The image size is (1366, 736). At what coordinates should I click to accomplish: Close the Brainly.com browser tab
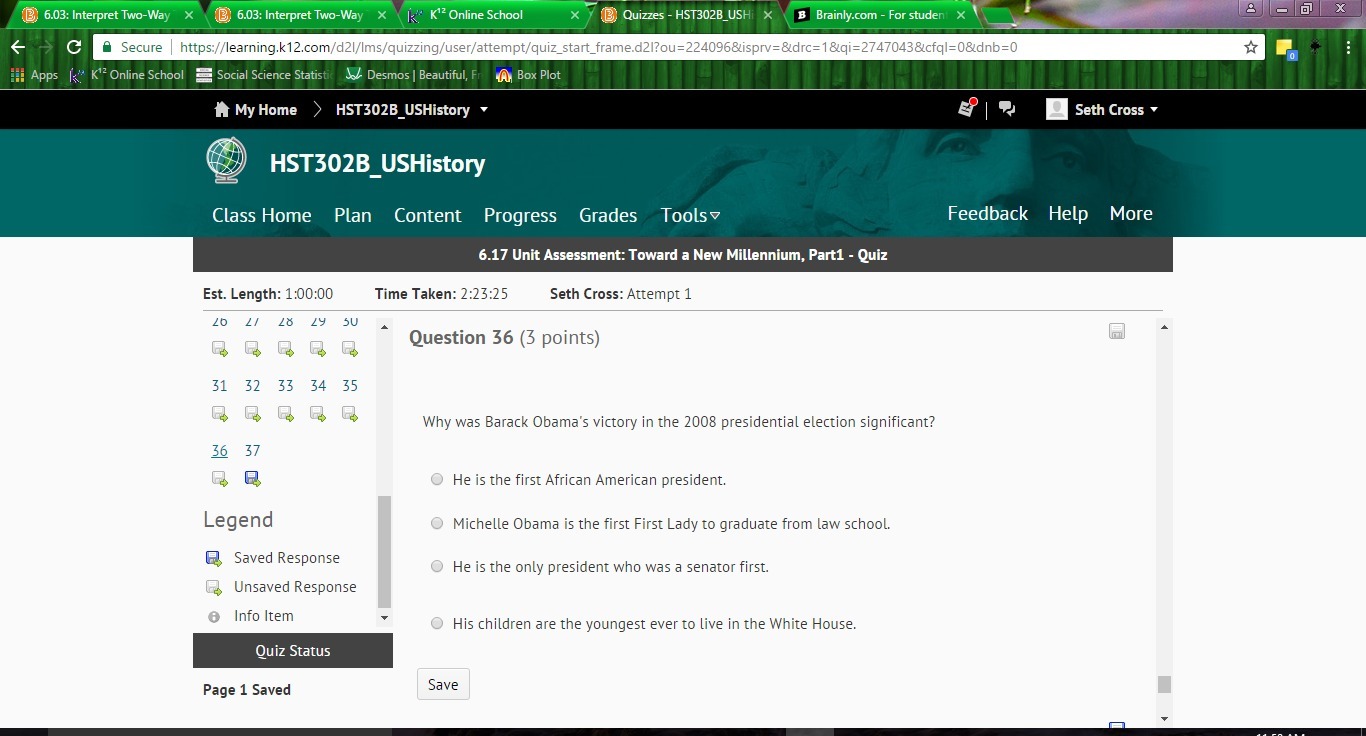(961, 15)
